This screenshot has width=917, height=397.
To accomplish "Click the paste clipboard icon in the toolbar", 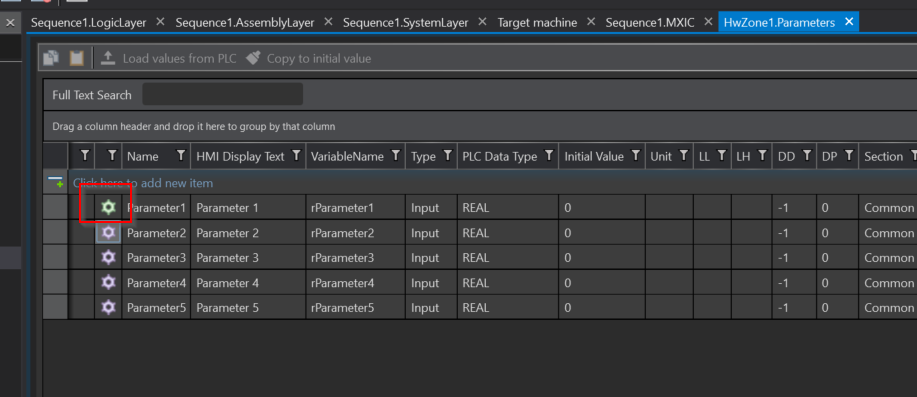I will coord(77,58).
